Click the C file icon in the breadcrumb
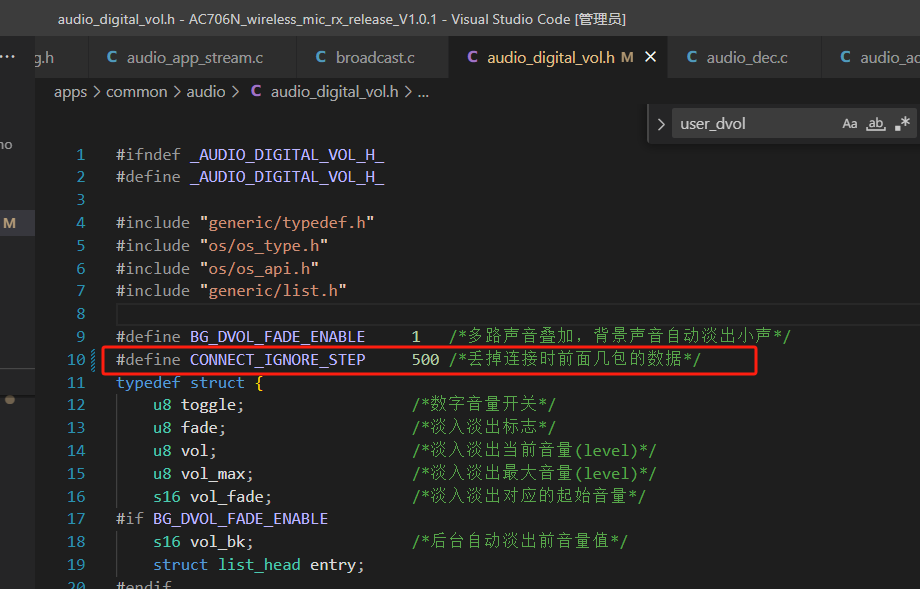Screen dimensions: 920x589 click(256, 92)
